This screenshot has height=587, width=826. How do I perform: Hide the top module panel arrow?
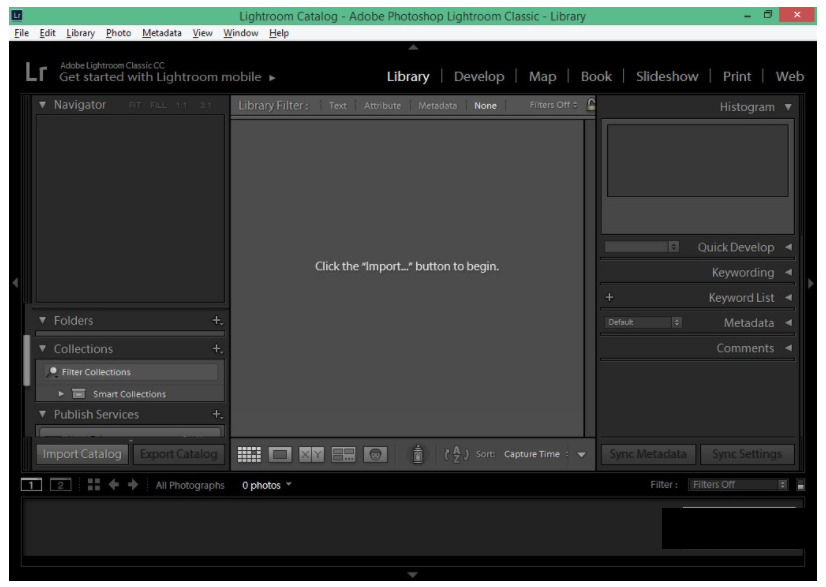point(413,47)
